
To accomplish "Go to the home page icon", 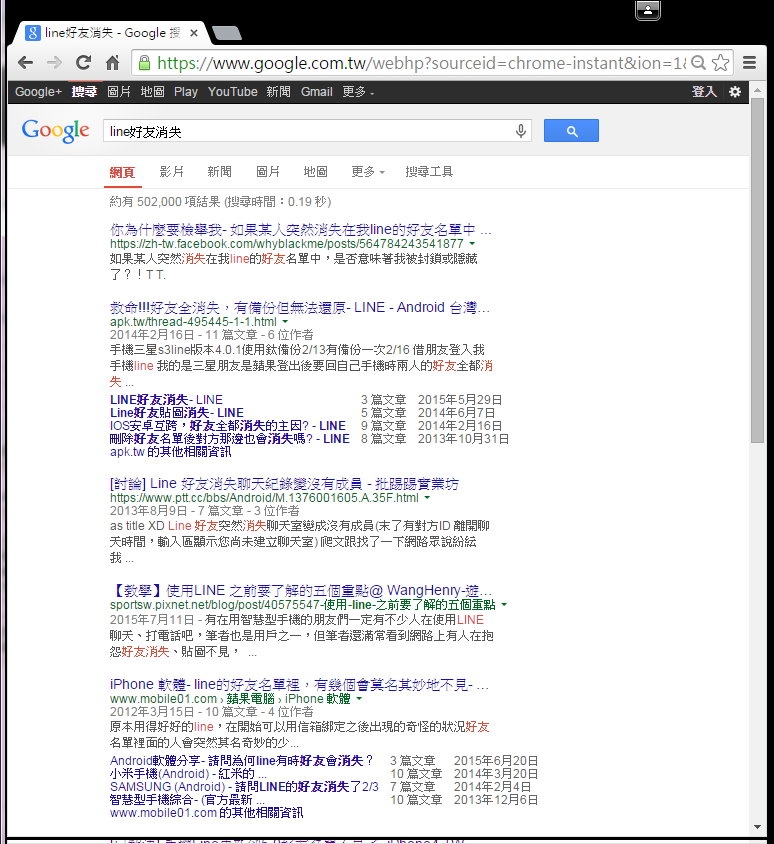I will [112, 63].
